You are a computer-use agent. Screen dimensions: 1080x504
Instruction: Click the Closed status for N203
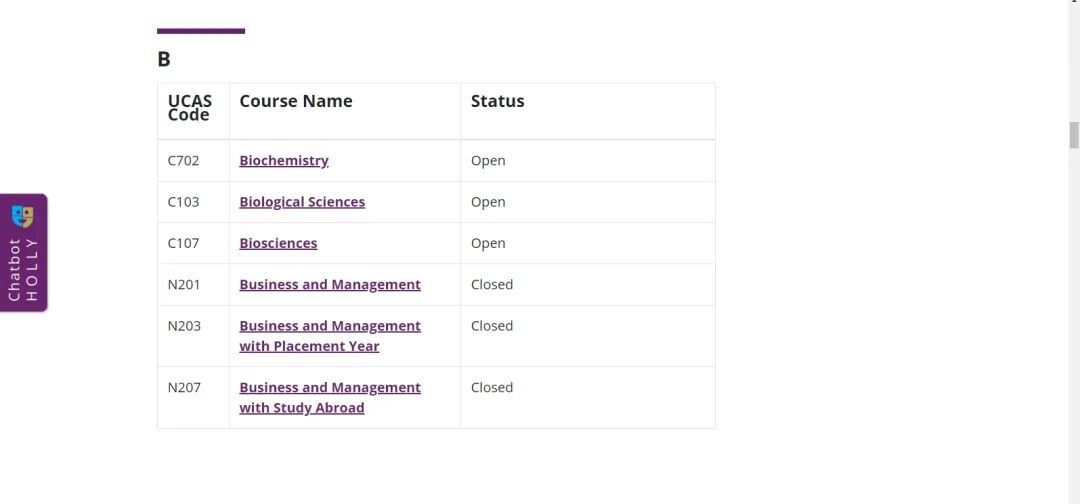pos(492,326)
